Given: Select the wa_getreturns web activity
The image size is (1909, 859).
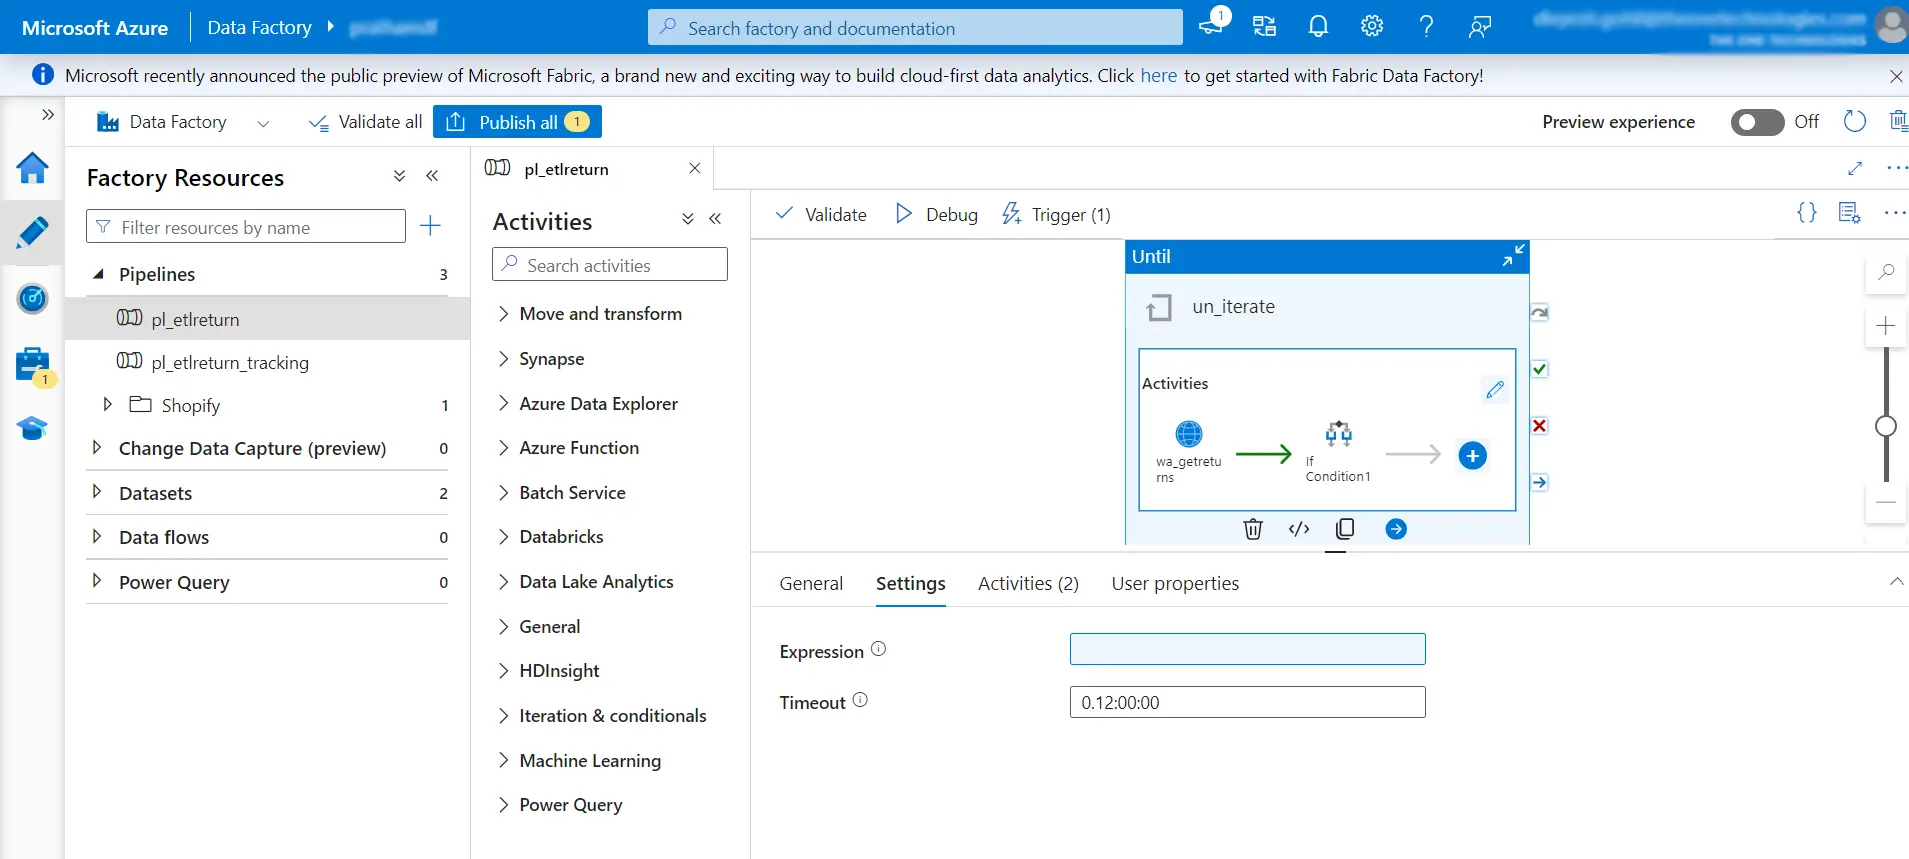Looking at the screenshot, I should 1189,451.
